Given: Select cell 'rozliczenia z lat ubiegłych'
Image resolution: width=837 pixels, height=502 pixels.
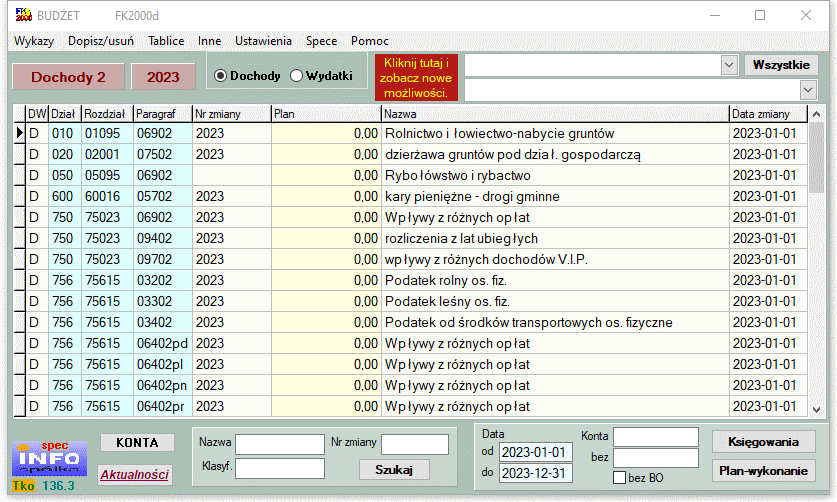Looking at the screenshot, I should (x=555, y=238).
